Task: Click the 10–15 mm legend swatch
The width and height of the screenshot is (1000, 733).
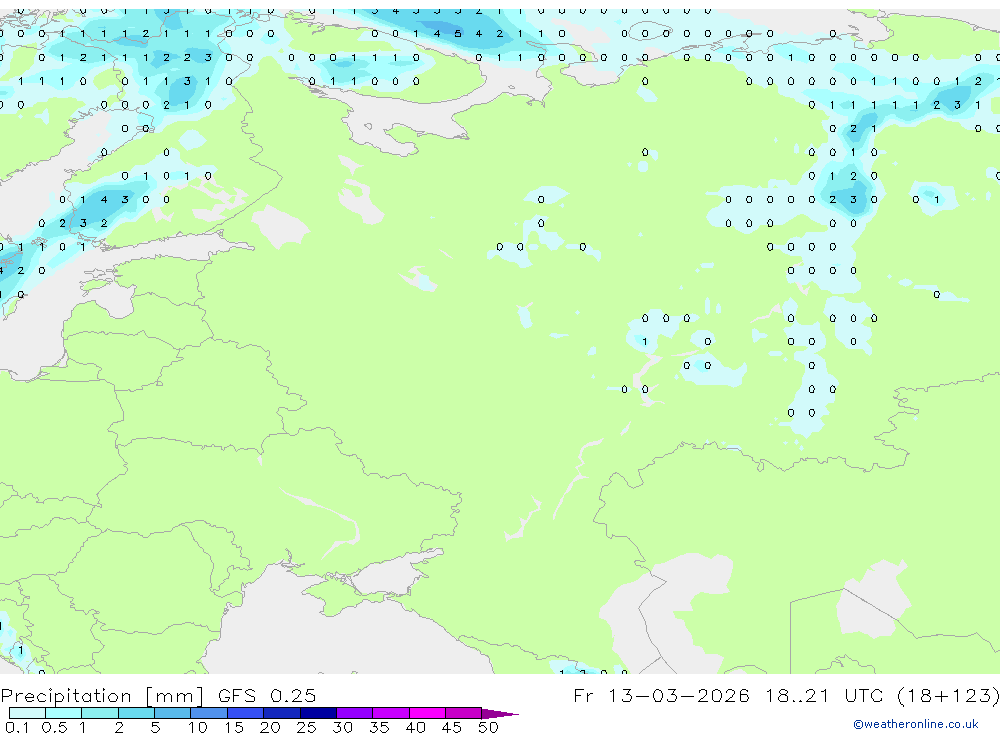Action: click(x=209, y=713)
